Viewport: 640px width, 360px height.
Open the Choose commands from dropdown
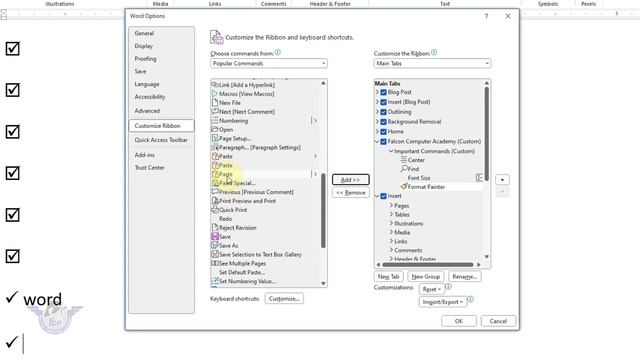click(269, 63)
